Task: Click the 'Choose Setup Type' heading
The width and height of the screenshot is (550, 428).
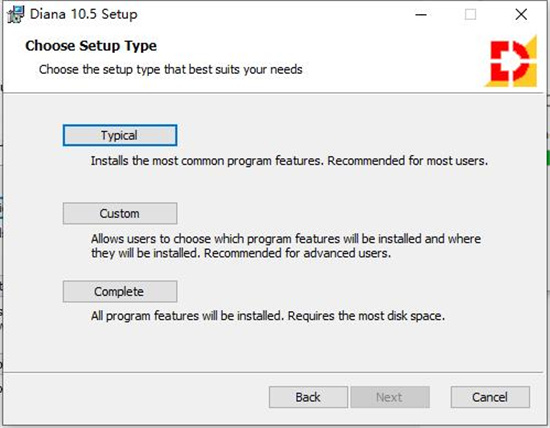Action: pyautogui.click(x=91, y=46)
